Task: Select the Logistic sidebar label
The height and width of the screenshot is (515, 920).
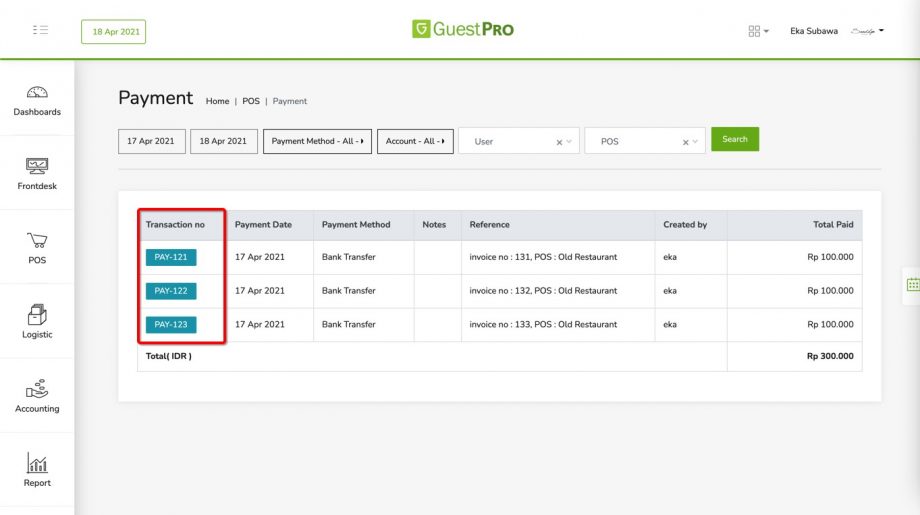Action: click(x=37, y=334)
